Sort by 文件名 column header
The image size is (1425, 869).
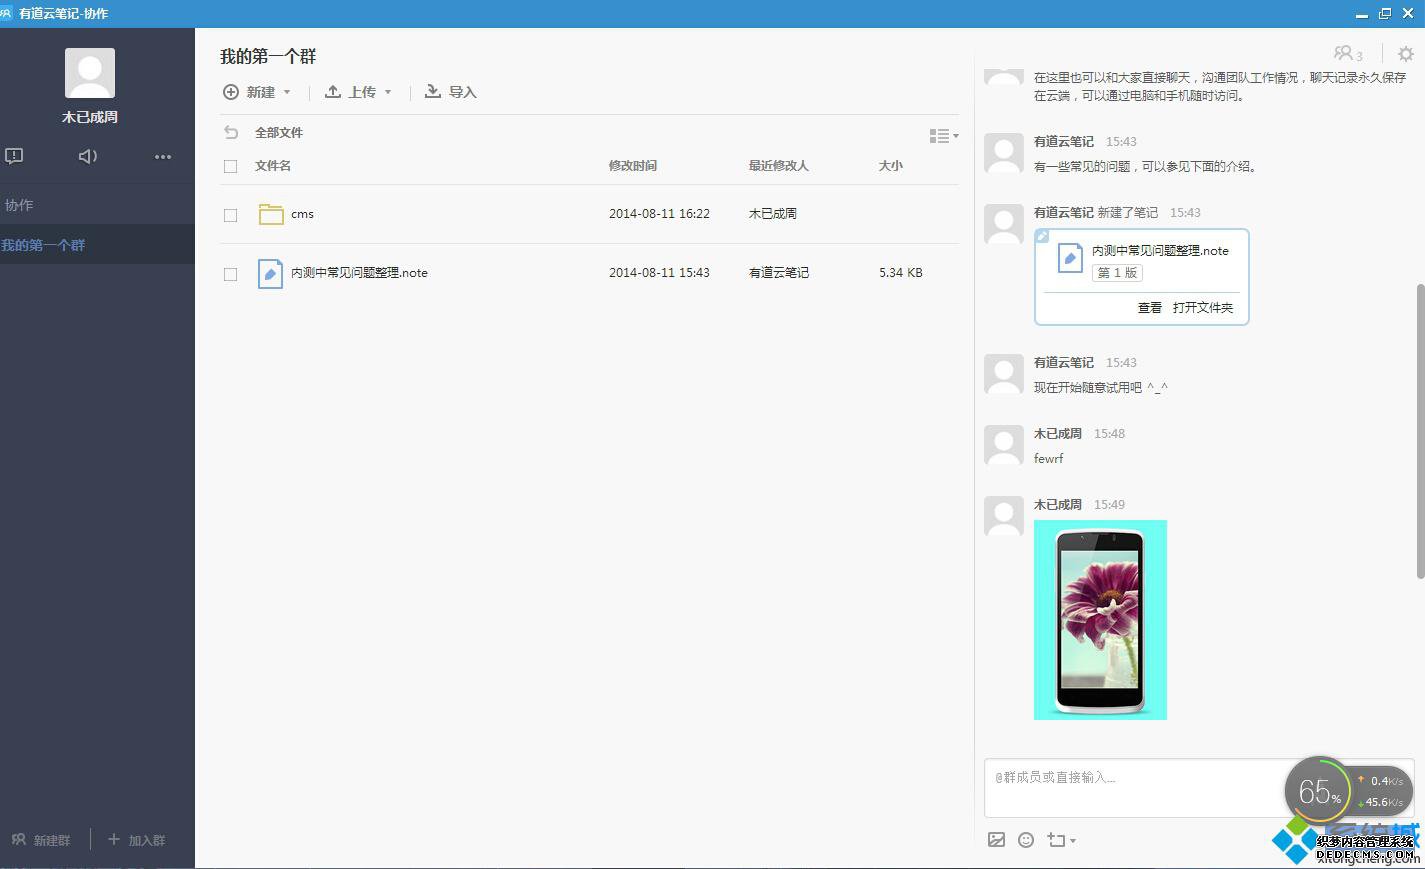click(x=273, y=166)
